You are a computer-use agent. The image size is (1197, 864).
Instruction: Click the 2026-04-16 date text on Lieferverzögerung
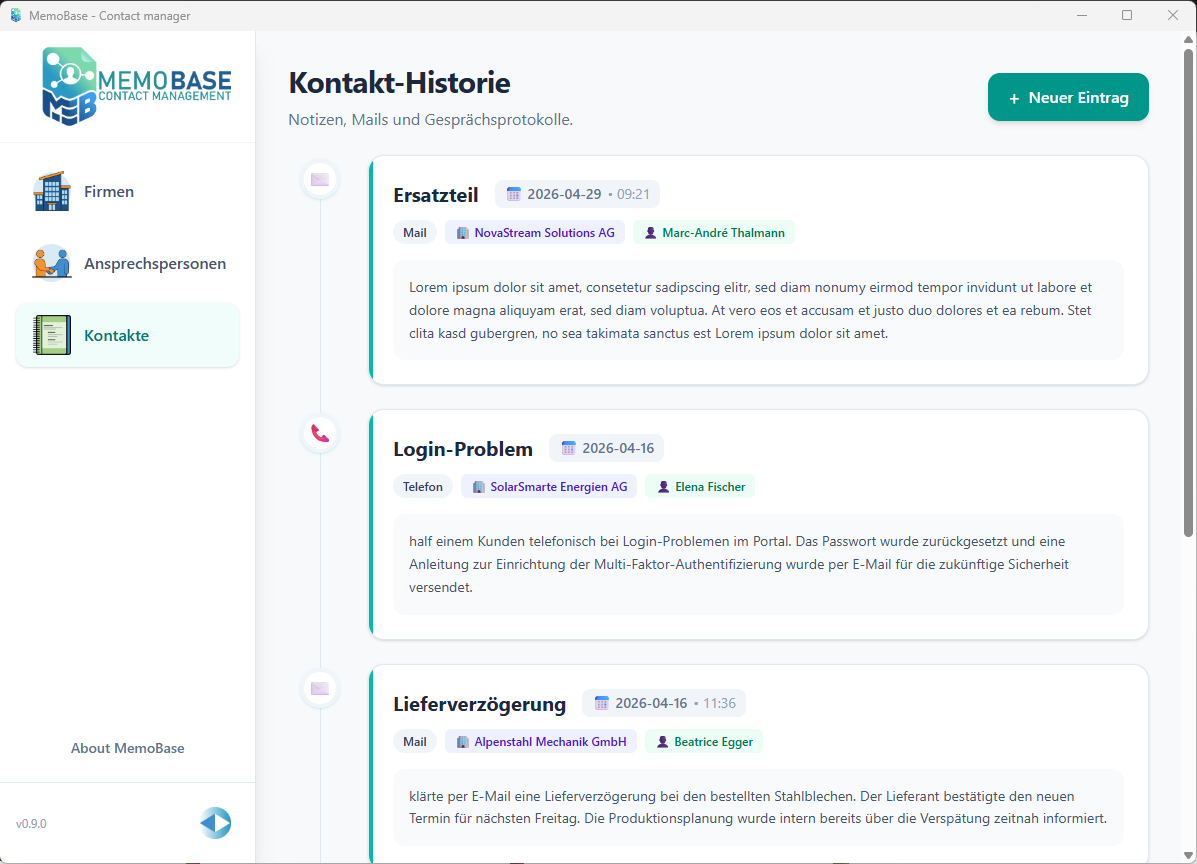tap(651, 703)
